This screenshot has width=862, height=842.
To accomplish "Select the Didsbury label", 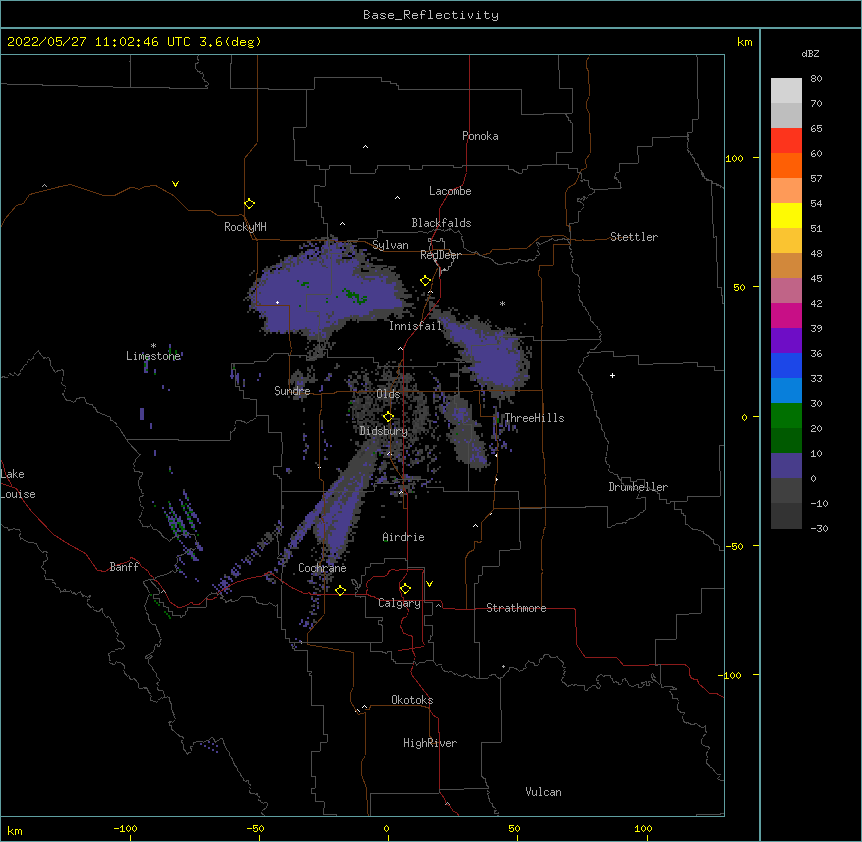I will tap(384, 431).
